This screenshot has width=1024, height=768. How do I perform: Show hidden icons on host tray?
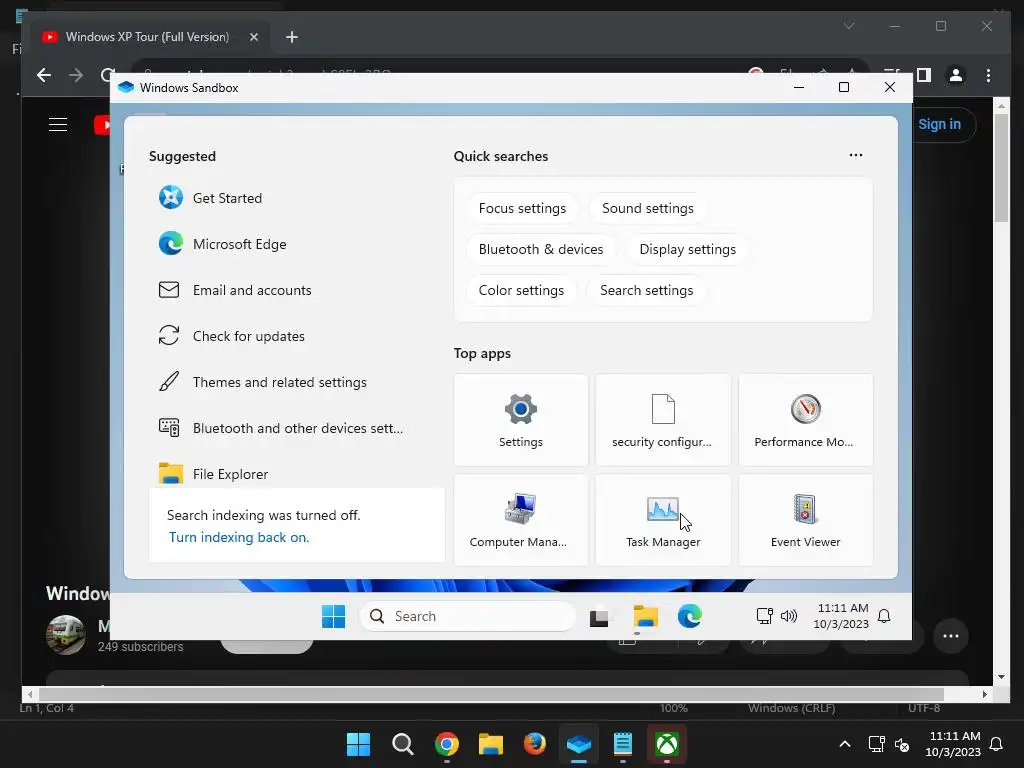click(x=844, y=744)
